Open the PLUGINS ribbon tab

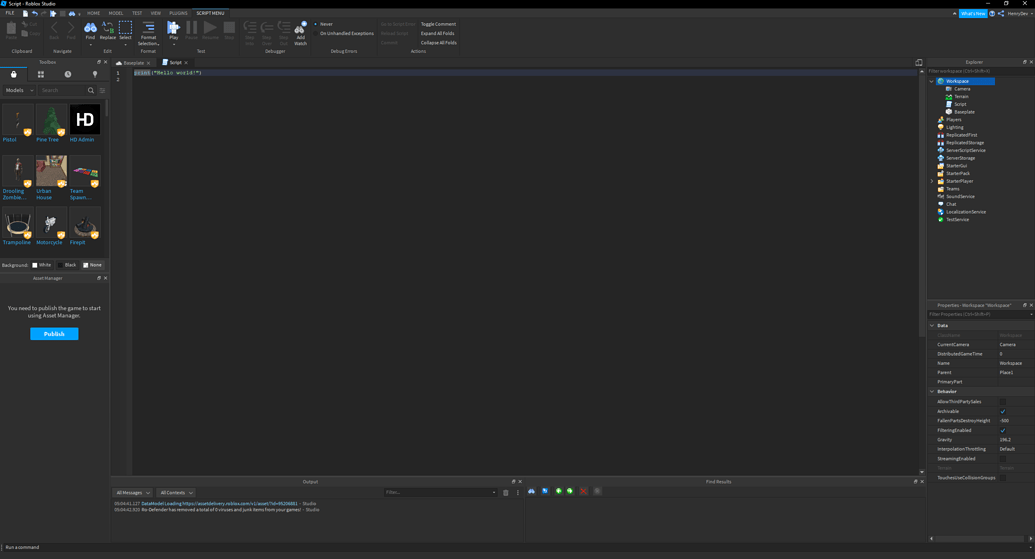coord(178,13)
